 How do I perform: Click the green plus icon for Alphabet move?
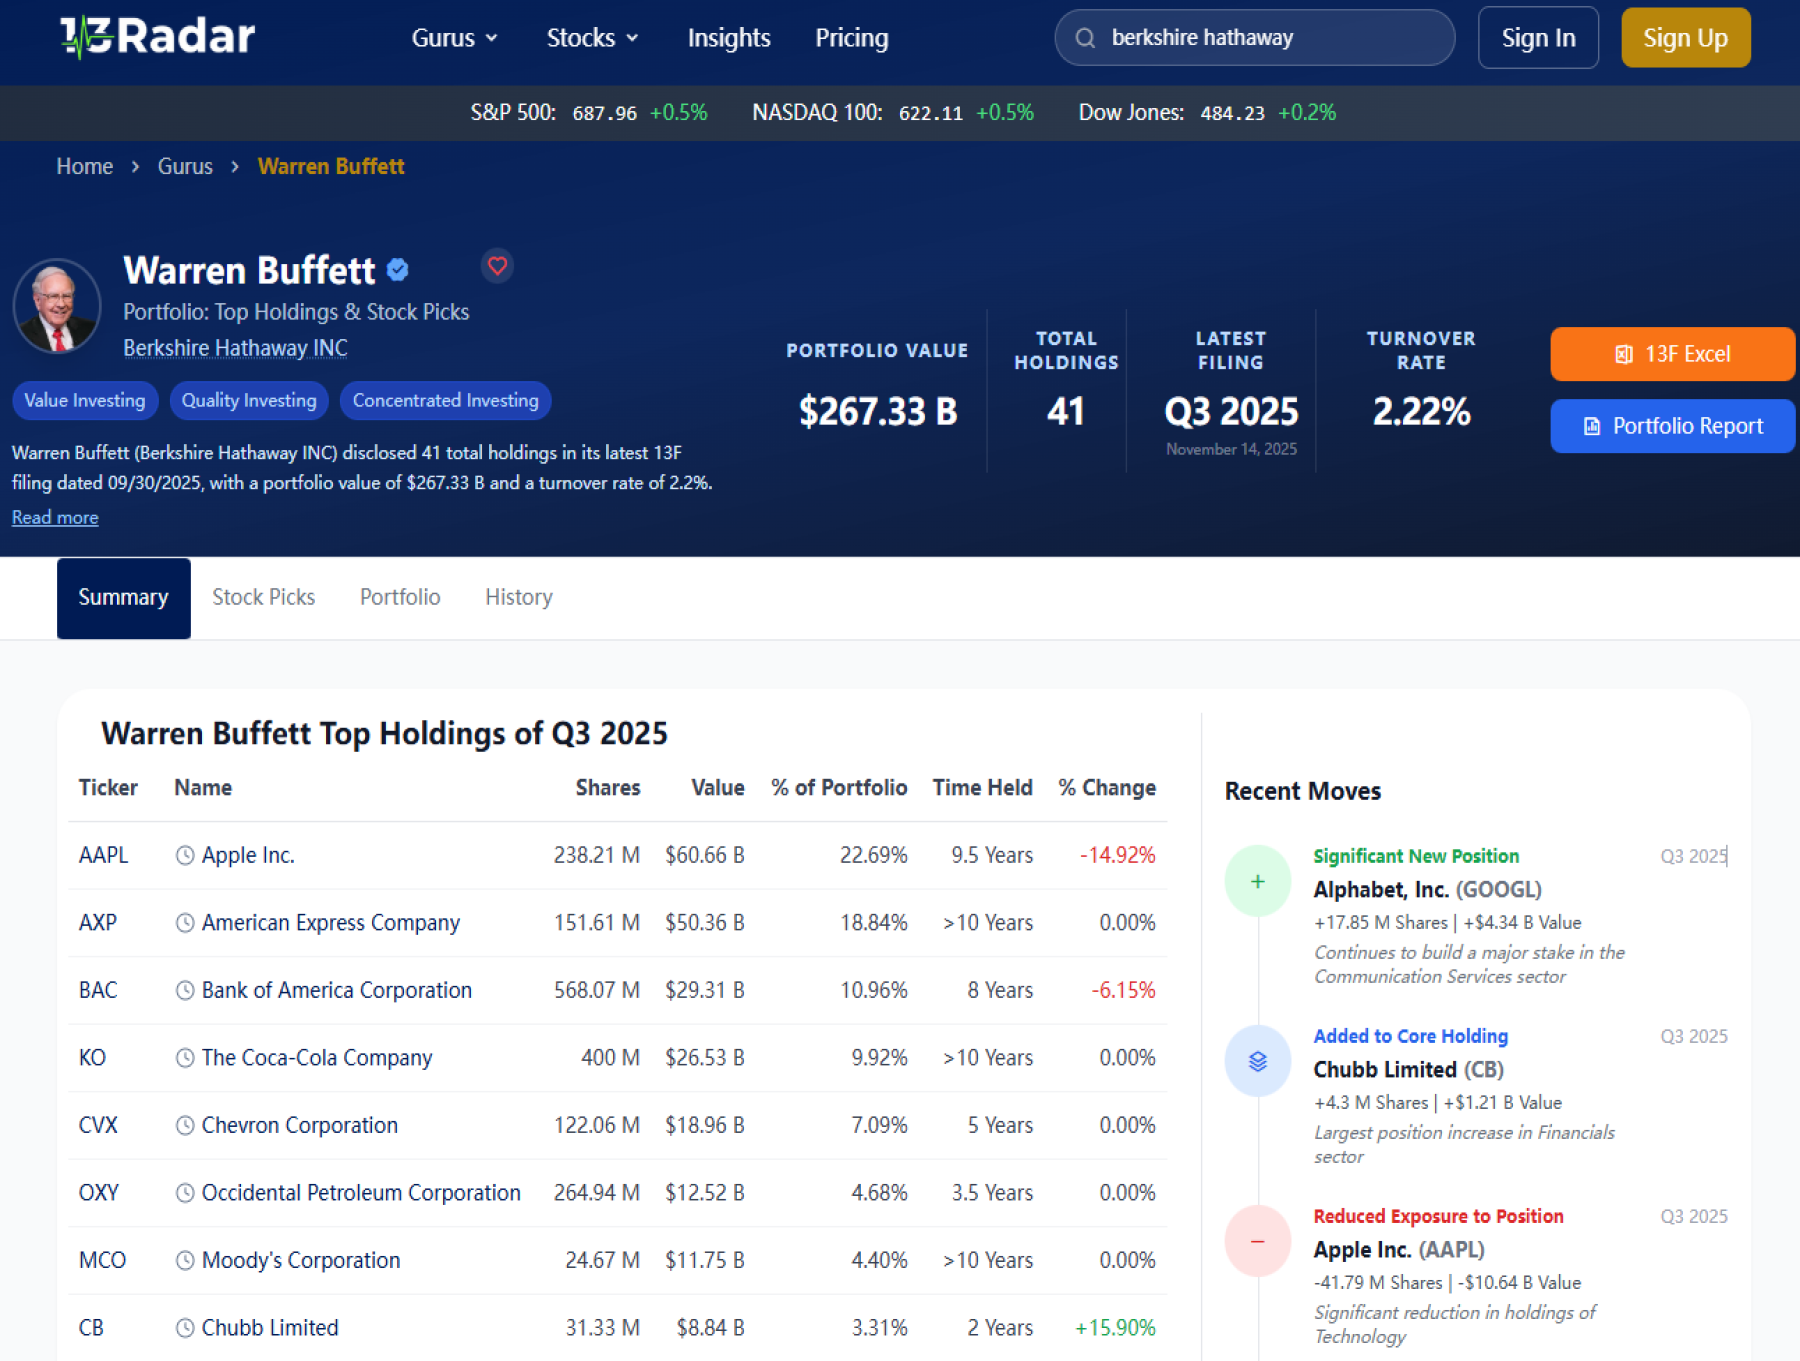pos(1257,881)
